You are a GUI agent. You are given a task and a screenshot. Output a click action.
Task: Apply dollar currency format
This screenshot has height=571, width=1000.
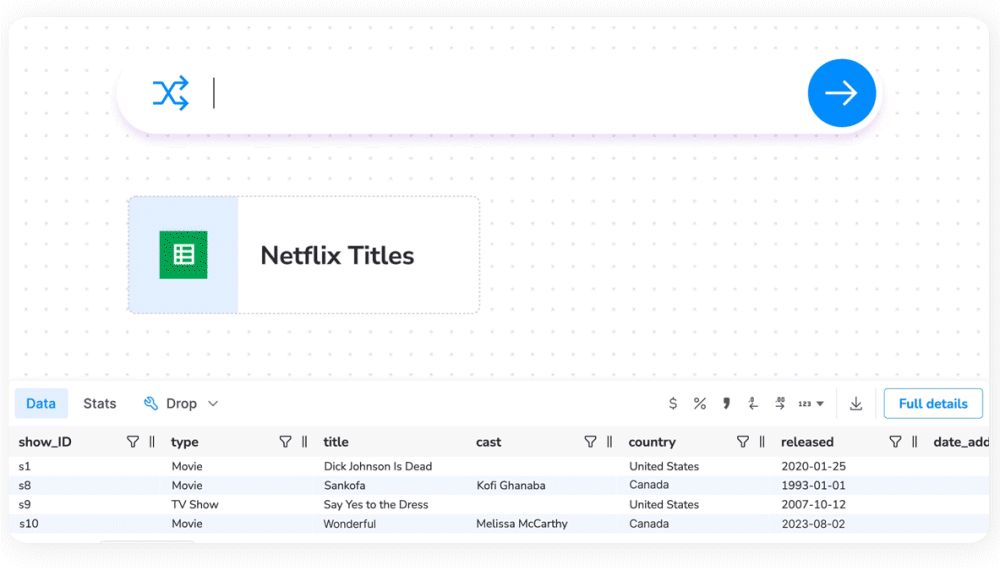pyautogui.click(x=673, y=403)
